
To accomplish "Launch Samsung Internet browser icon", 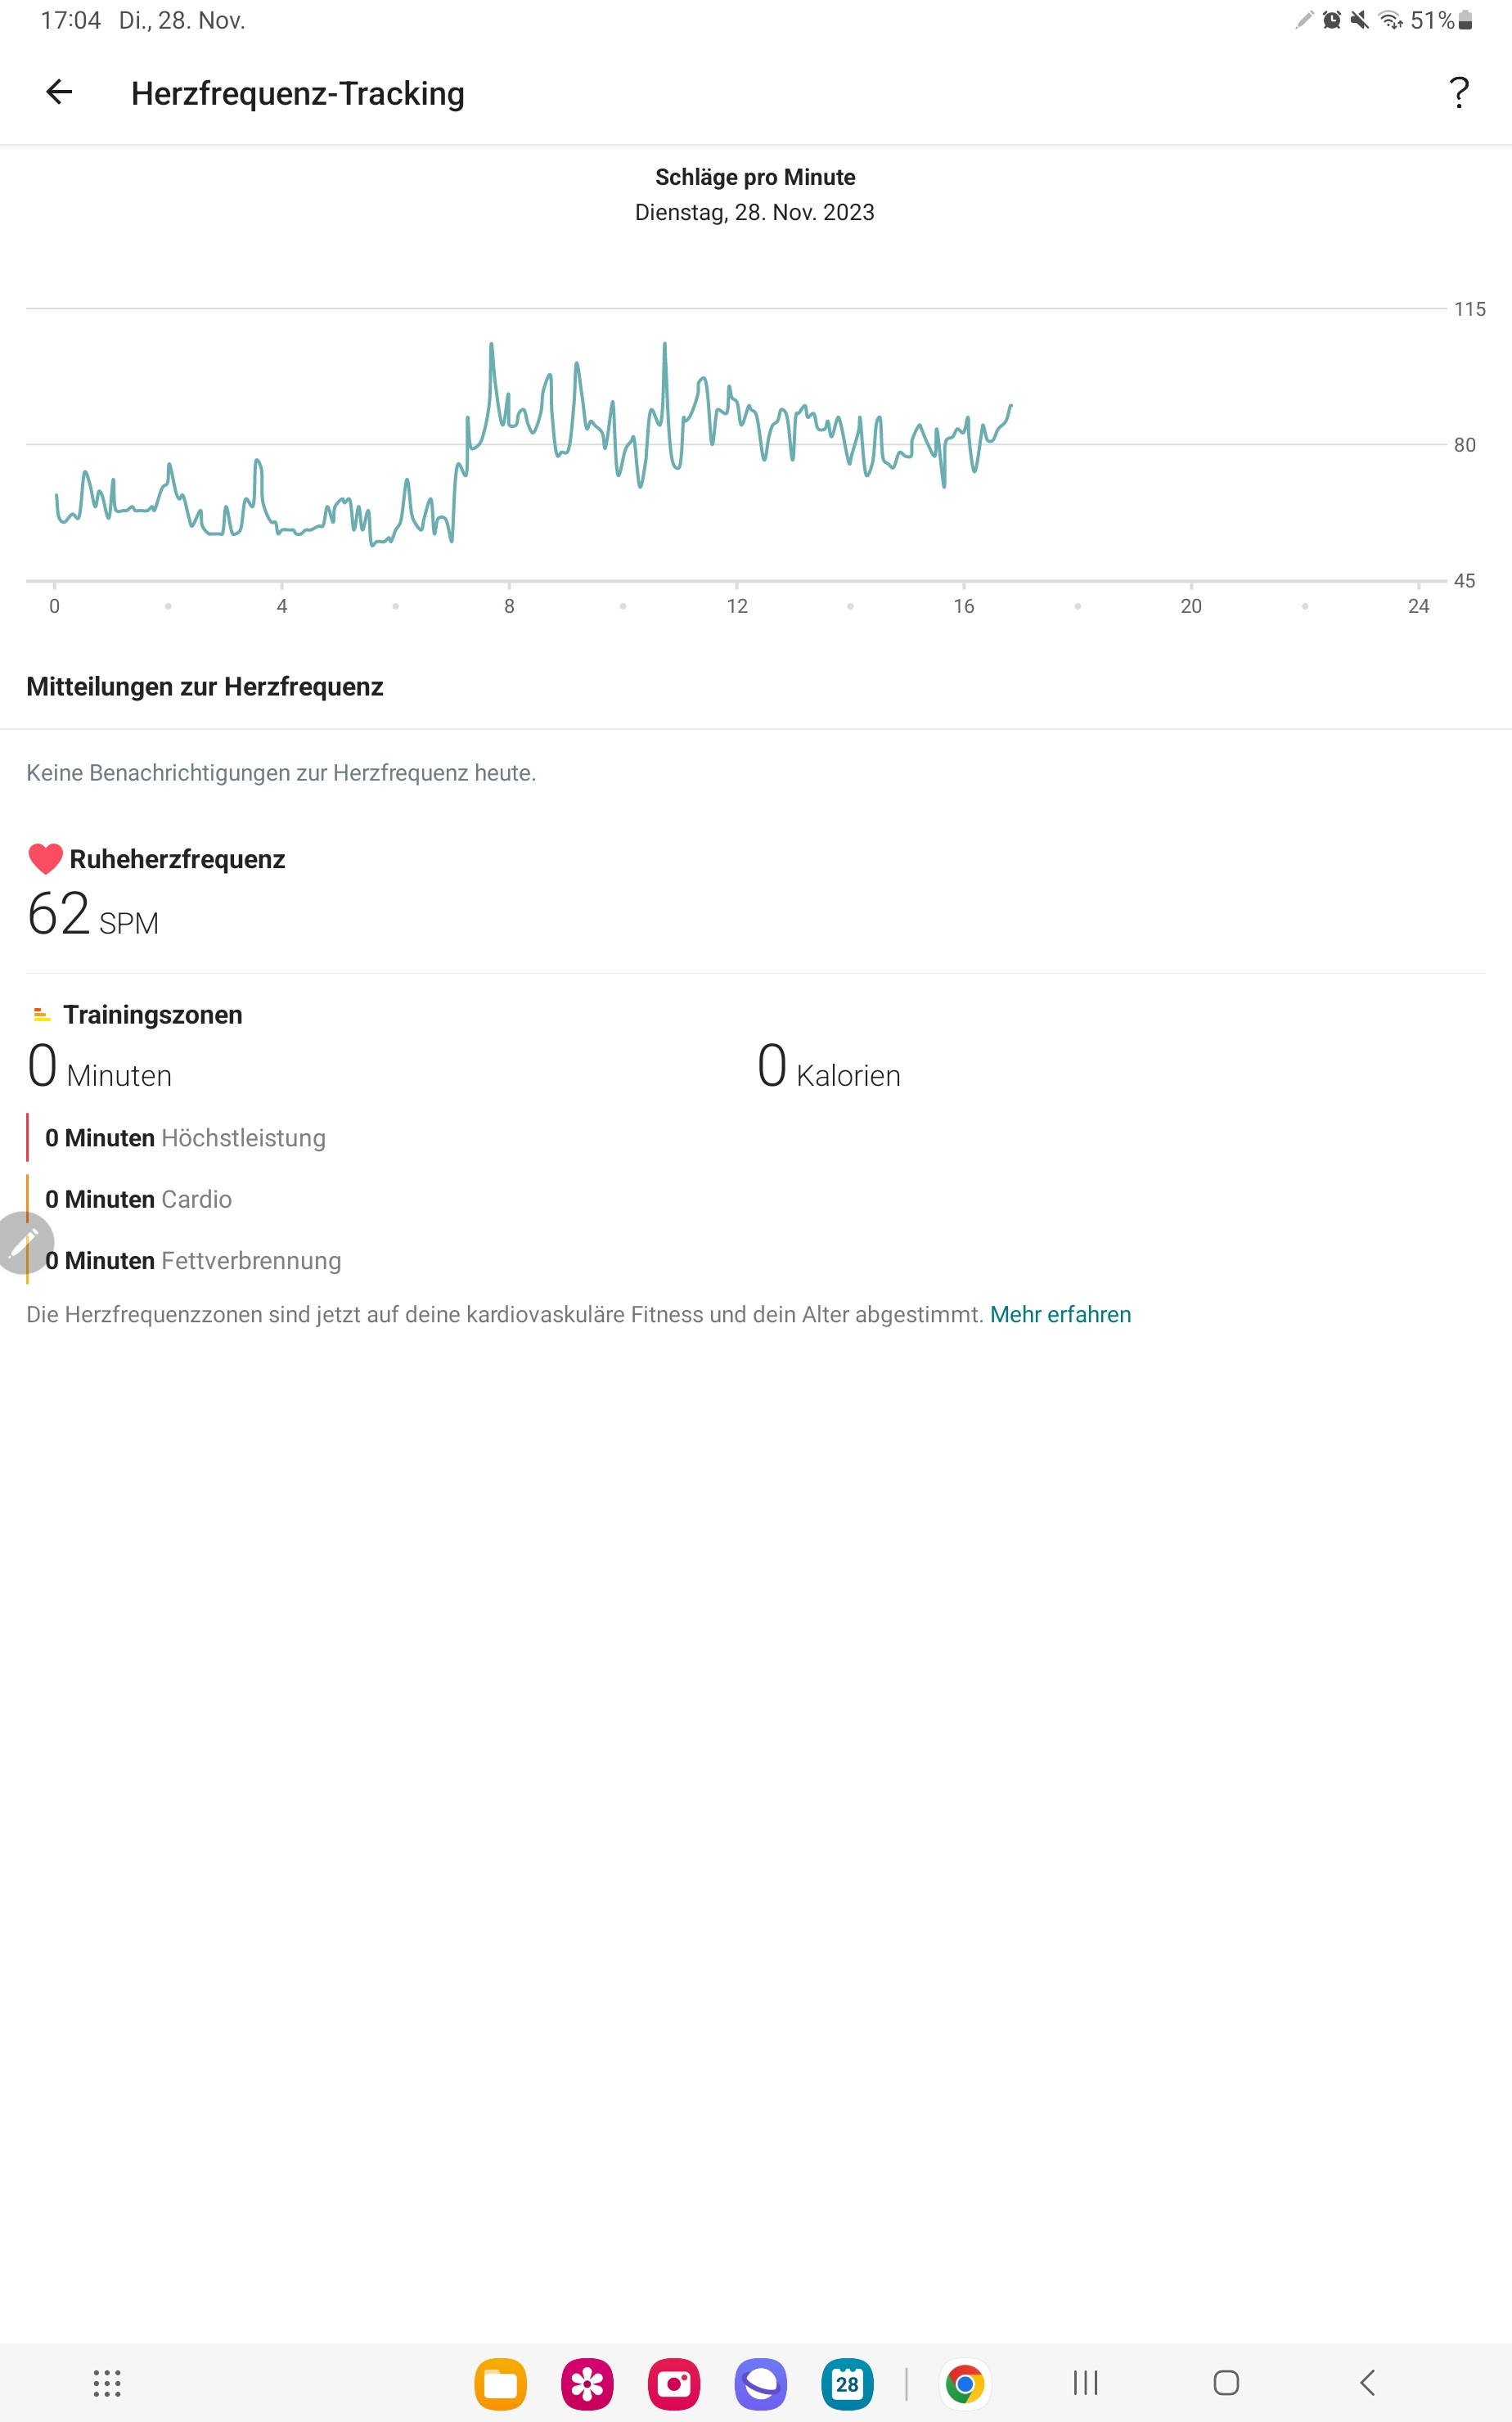I will click(761, 2384).
